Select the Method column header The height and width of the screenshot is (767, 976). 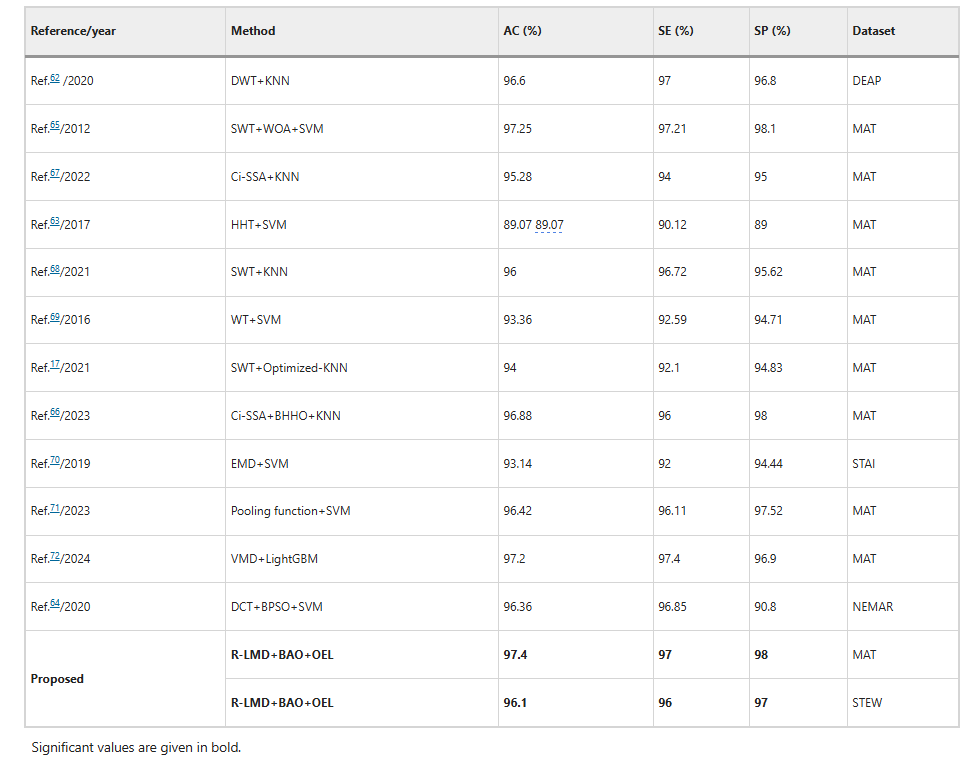click(x=253, y=31)
